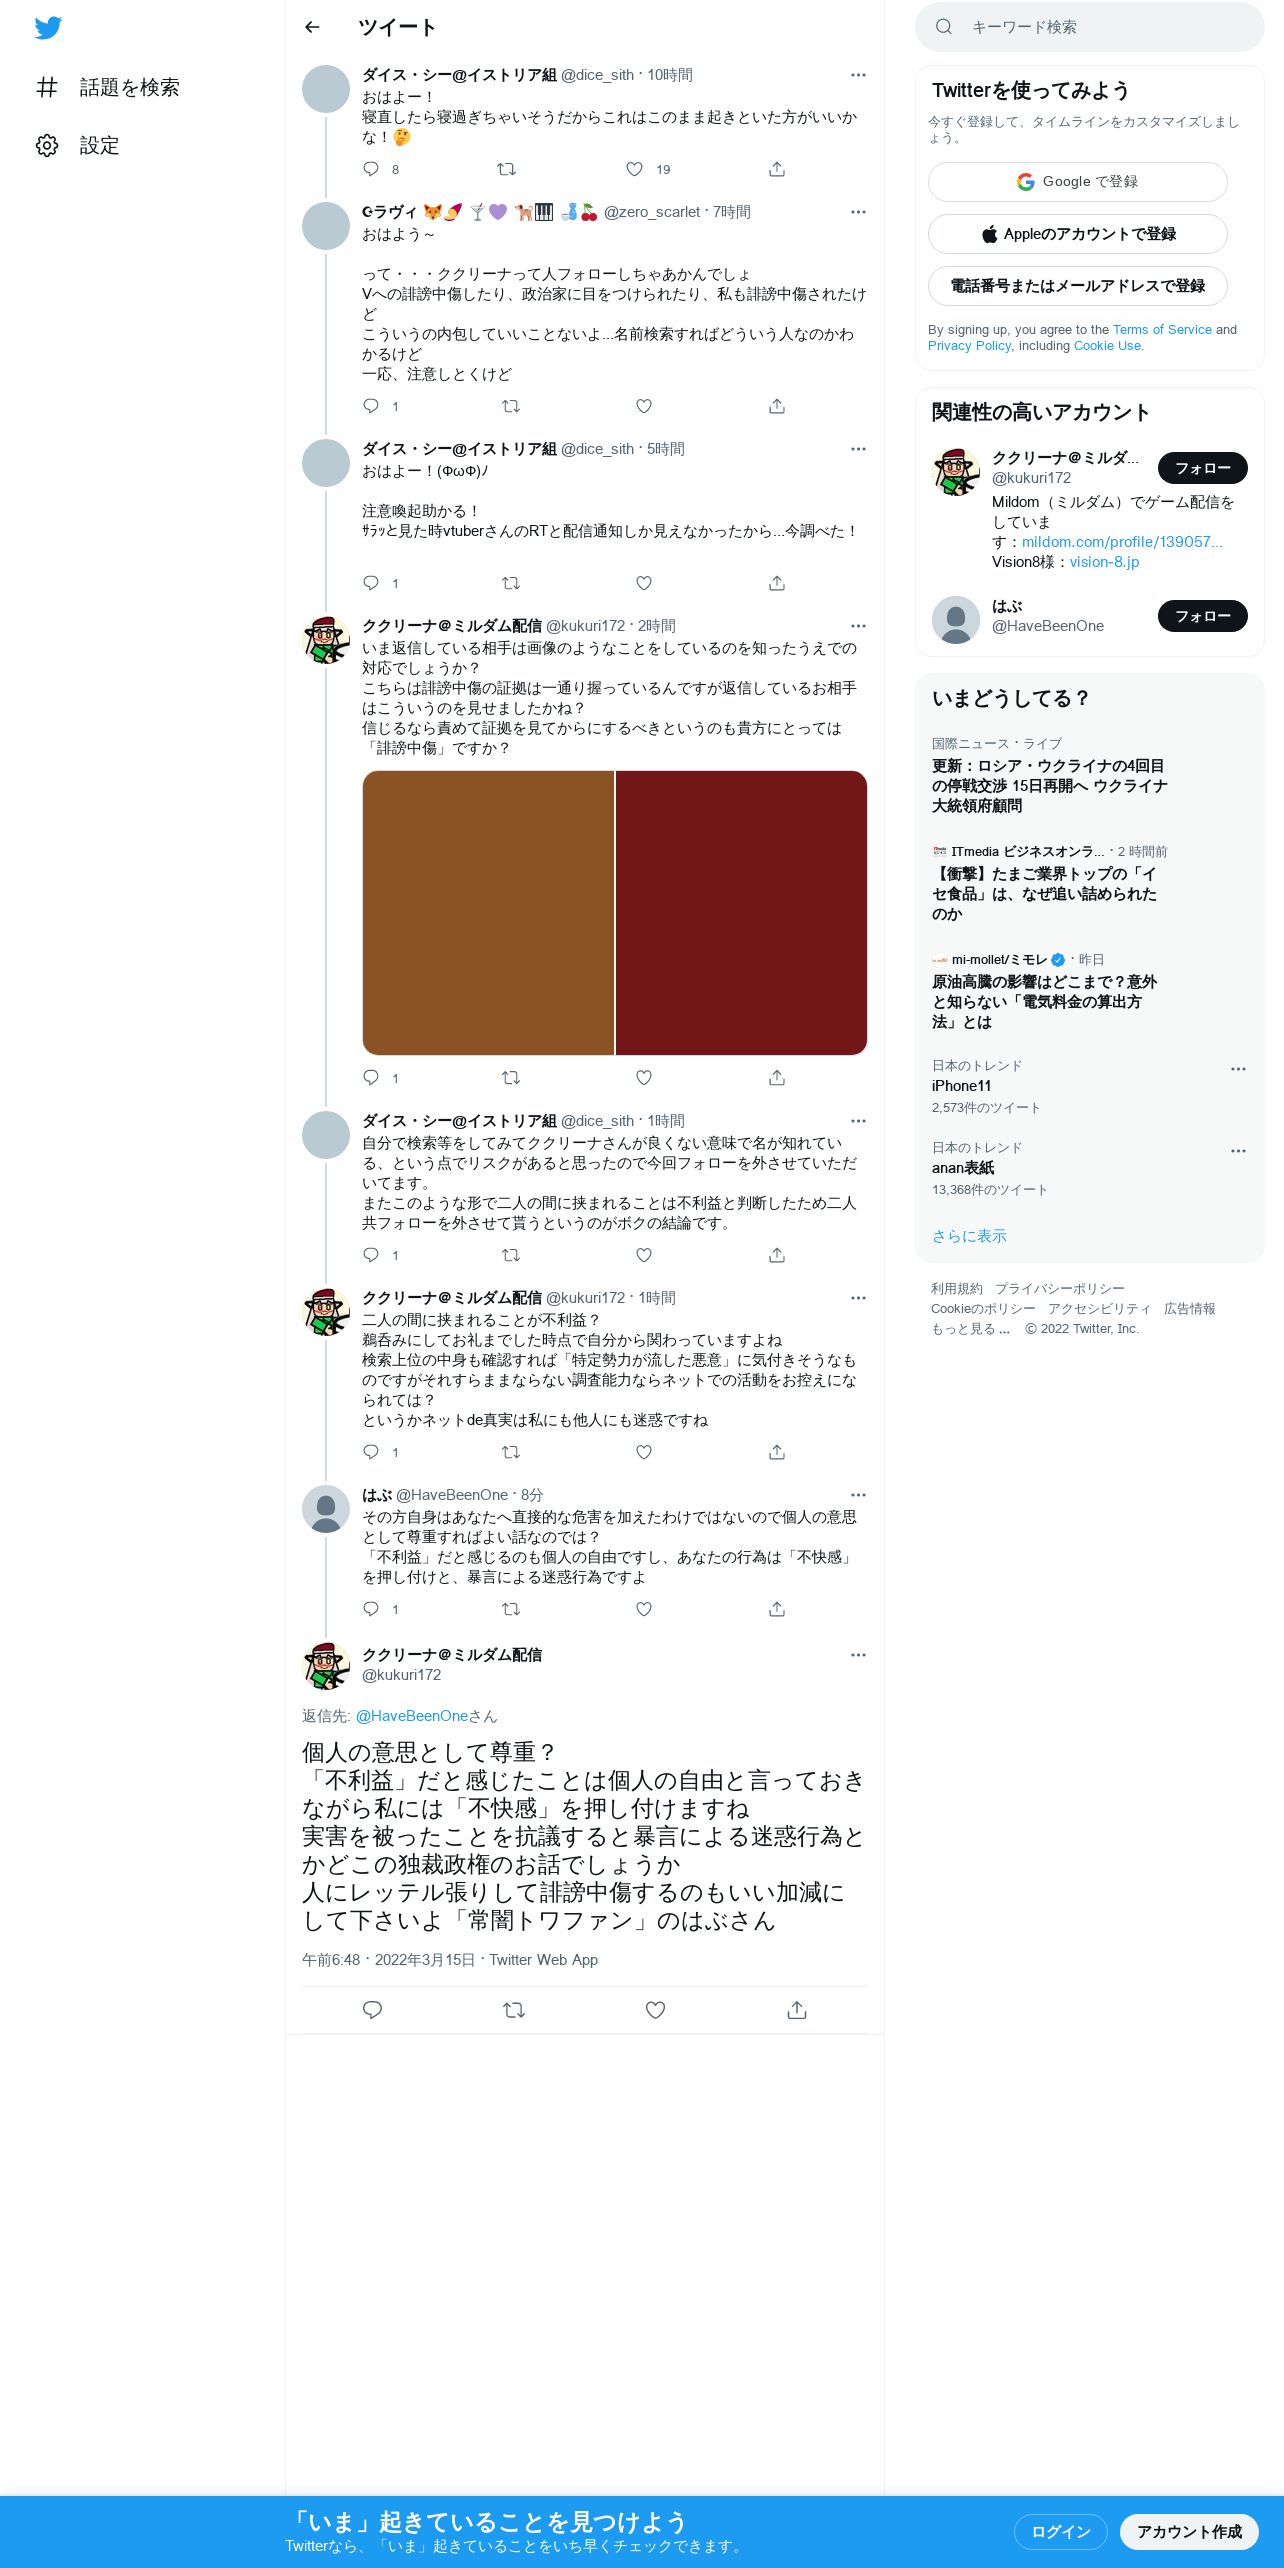This screenshot has width=1284, height=2568.
Task: Open the more options for the anan表紙 trend
Action: point(1238,1151)
